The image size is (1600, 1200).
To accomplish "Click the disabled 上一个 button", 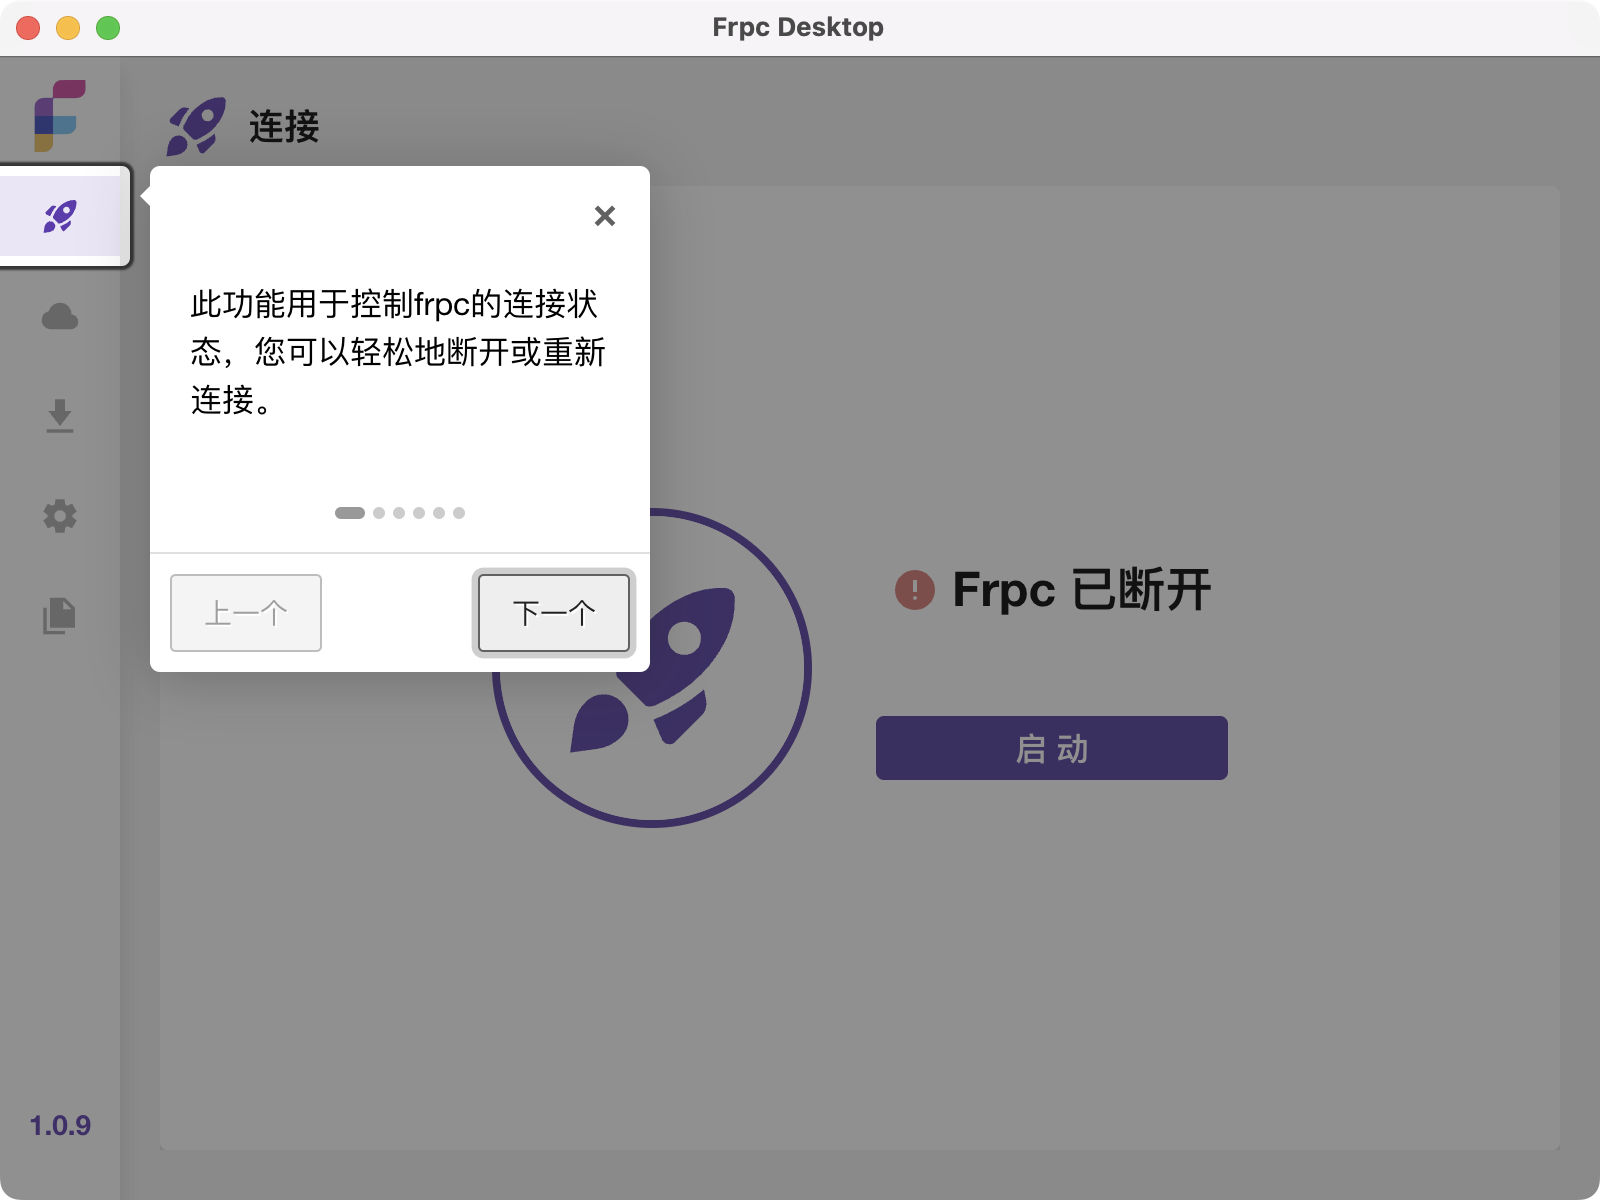I will coord(246,613).
